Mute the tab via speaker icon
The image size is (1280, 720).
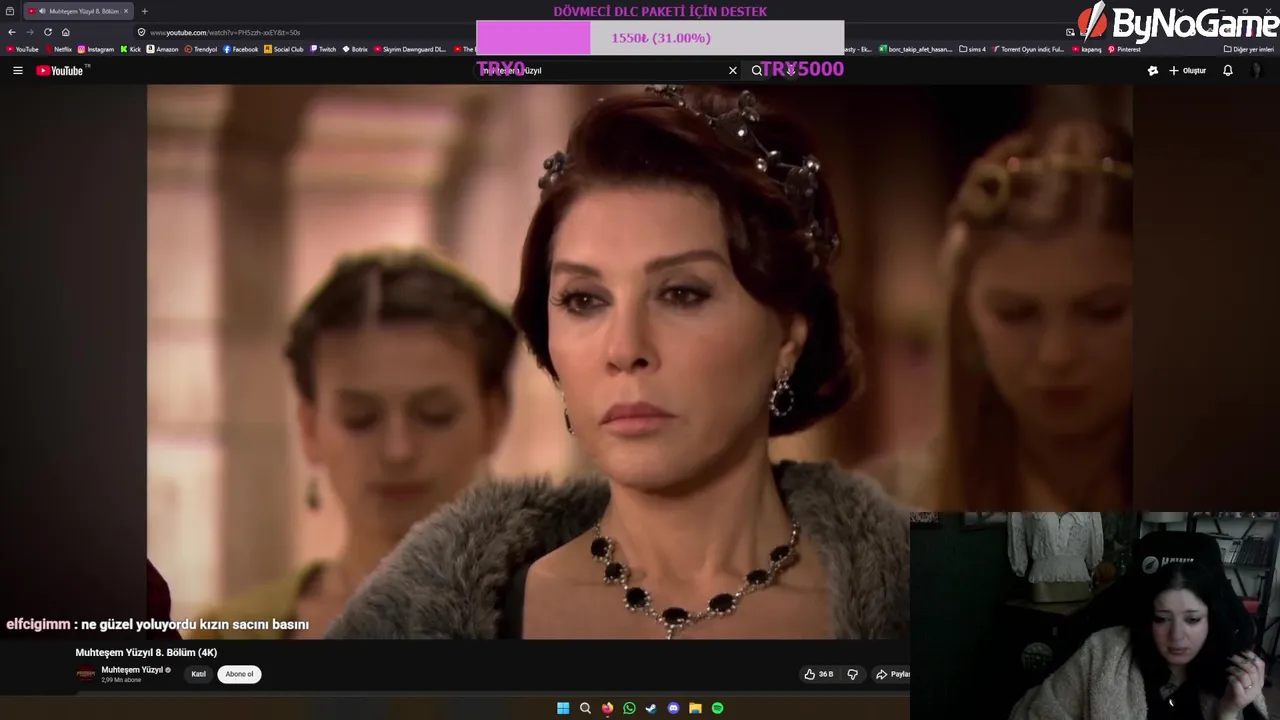(x=42, y=11)
